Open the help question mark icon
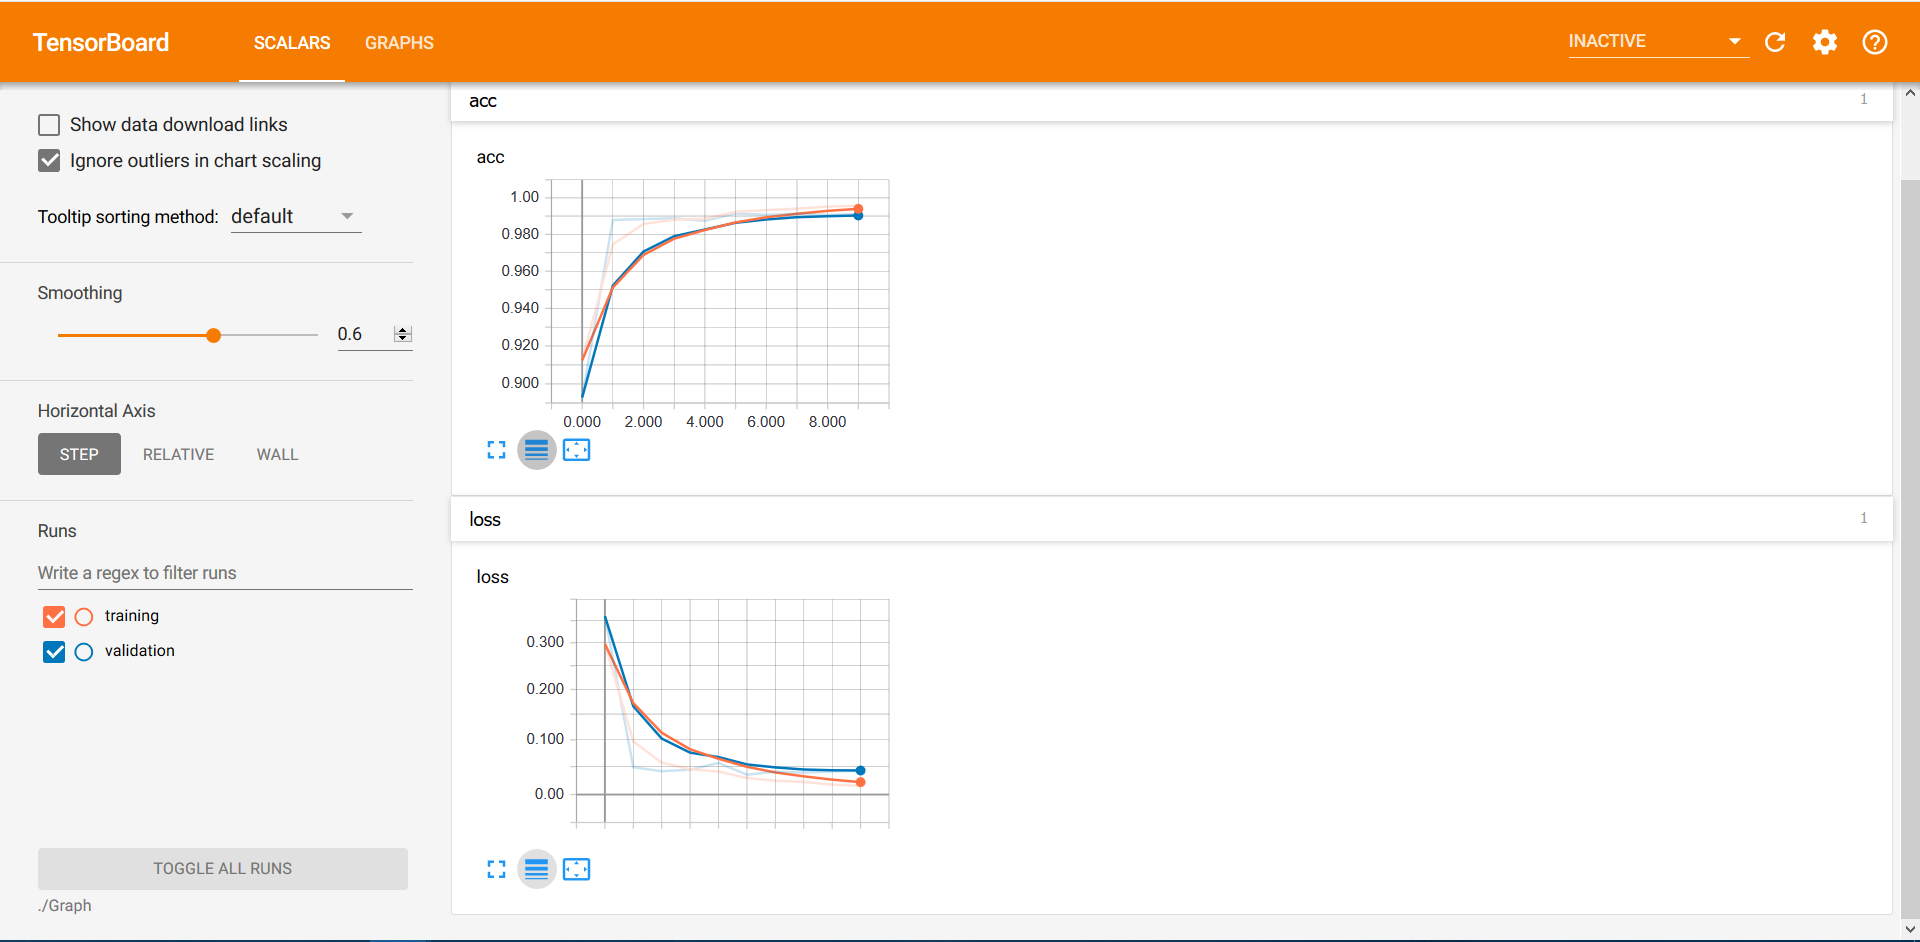Image resolution: width=1920 pixels, height=942 pixels. pyautogui.click(x=1875, y=42)
